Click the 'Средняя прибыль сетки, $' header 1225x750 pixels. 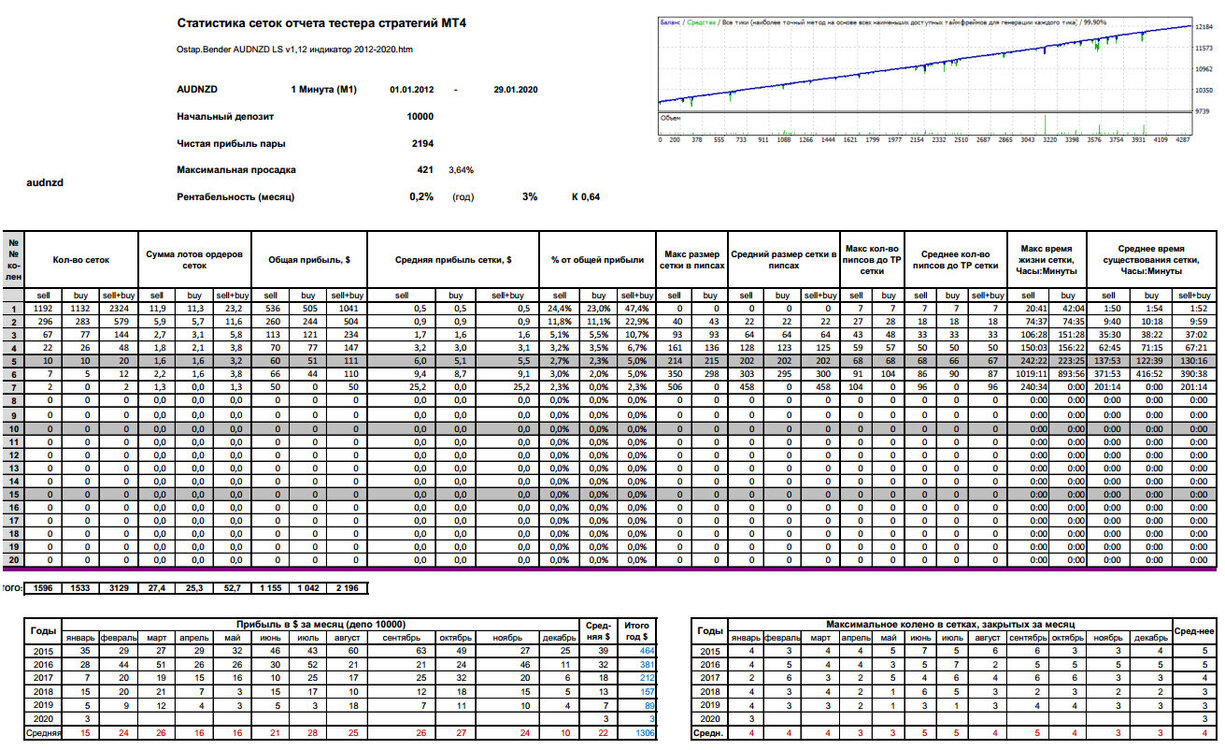click(x=453, y=259)
